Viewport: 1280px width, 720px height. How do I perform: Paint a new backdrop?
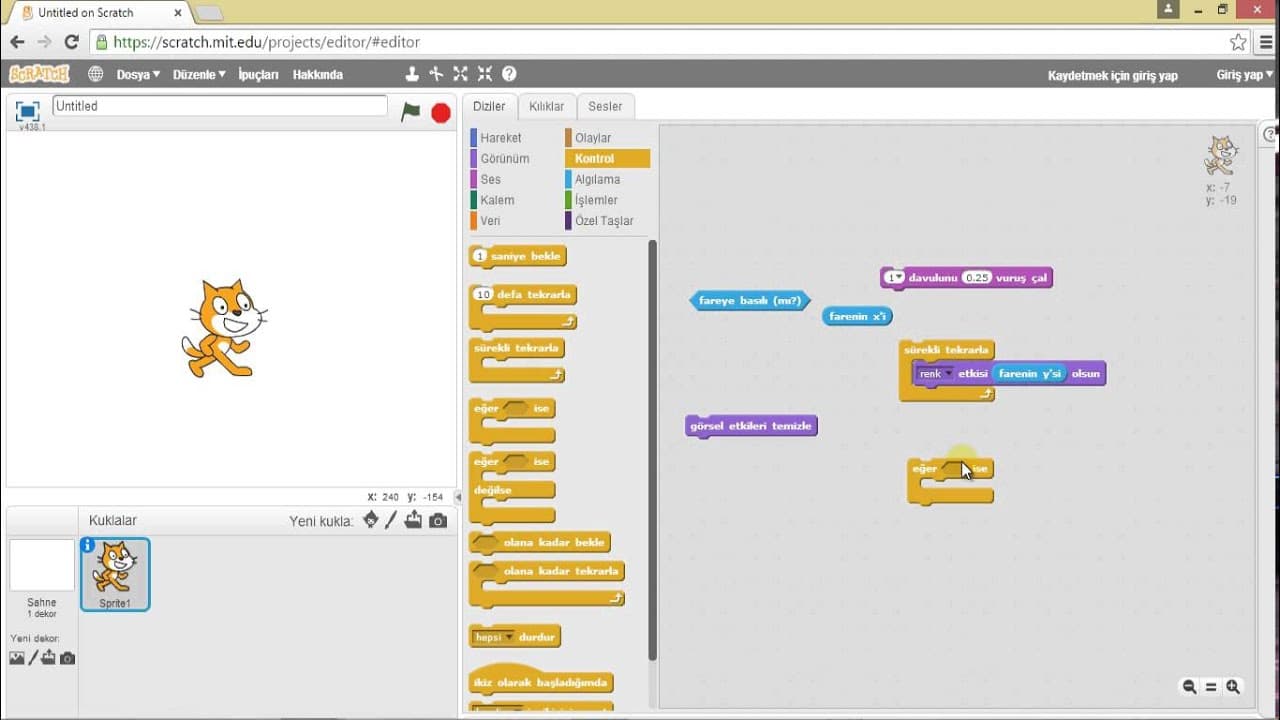pyautogui.click(x=33, y=657)
